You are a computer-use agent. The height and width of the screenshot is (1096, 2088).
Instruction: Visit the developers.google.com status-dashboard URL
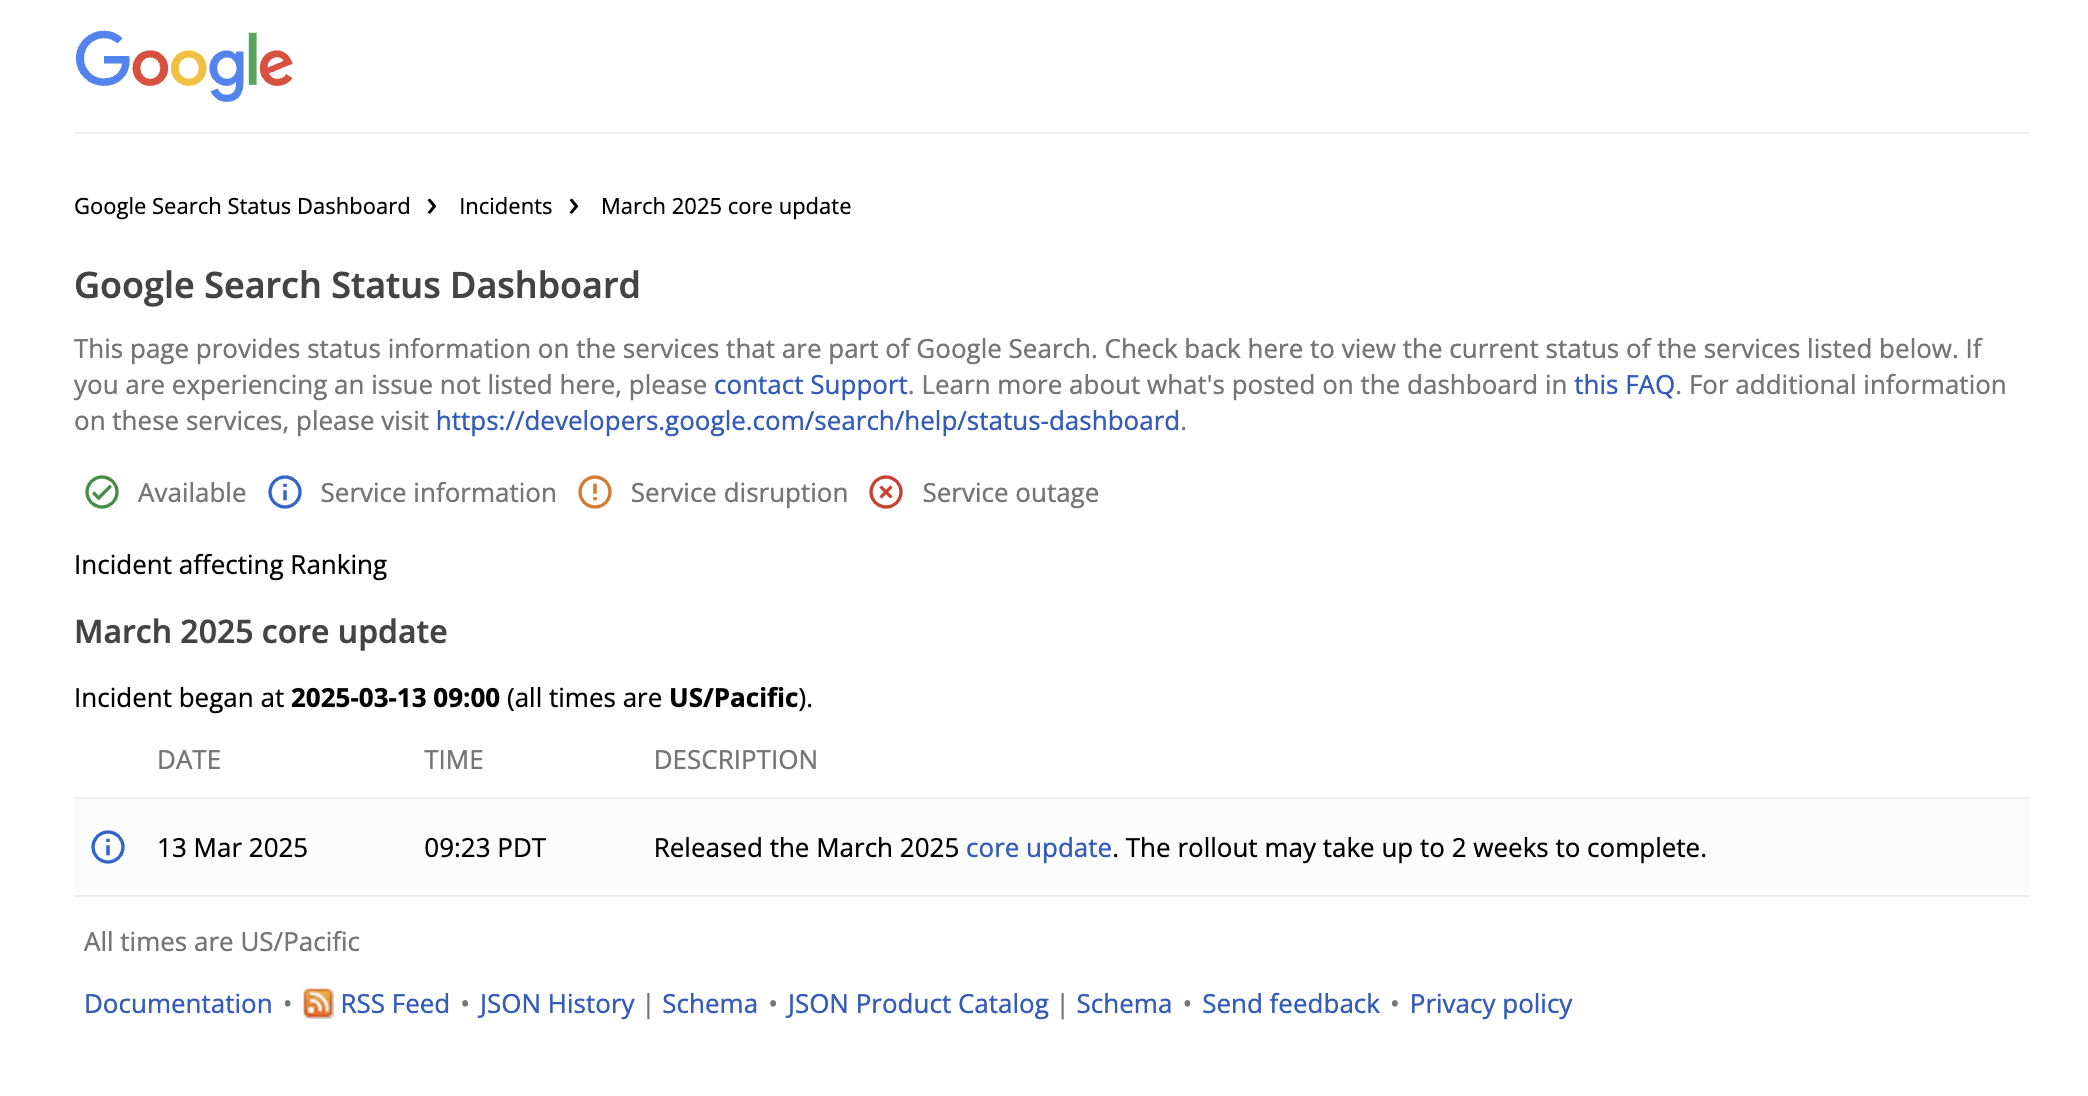tap(808, 421)
